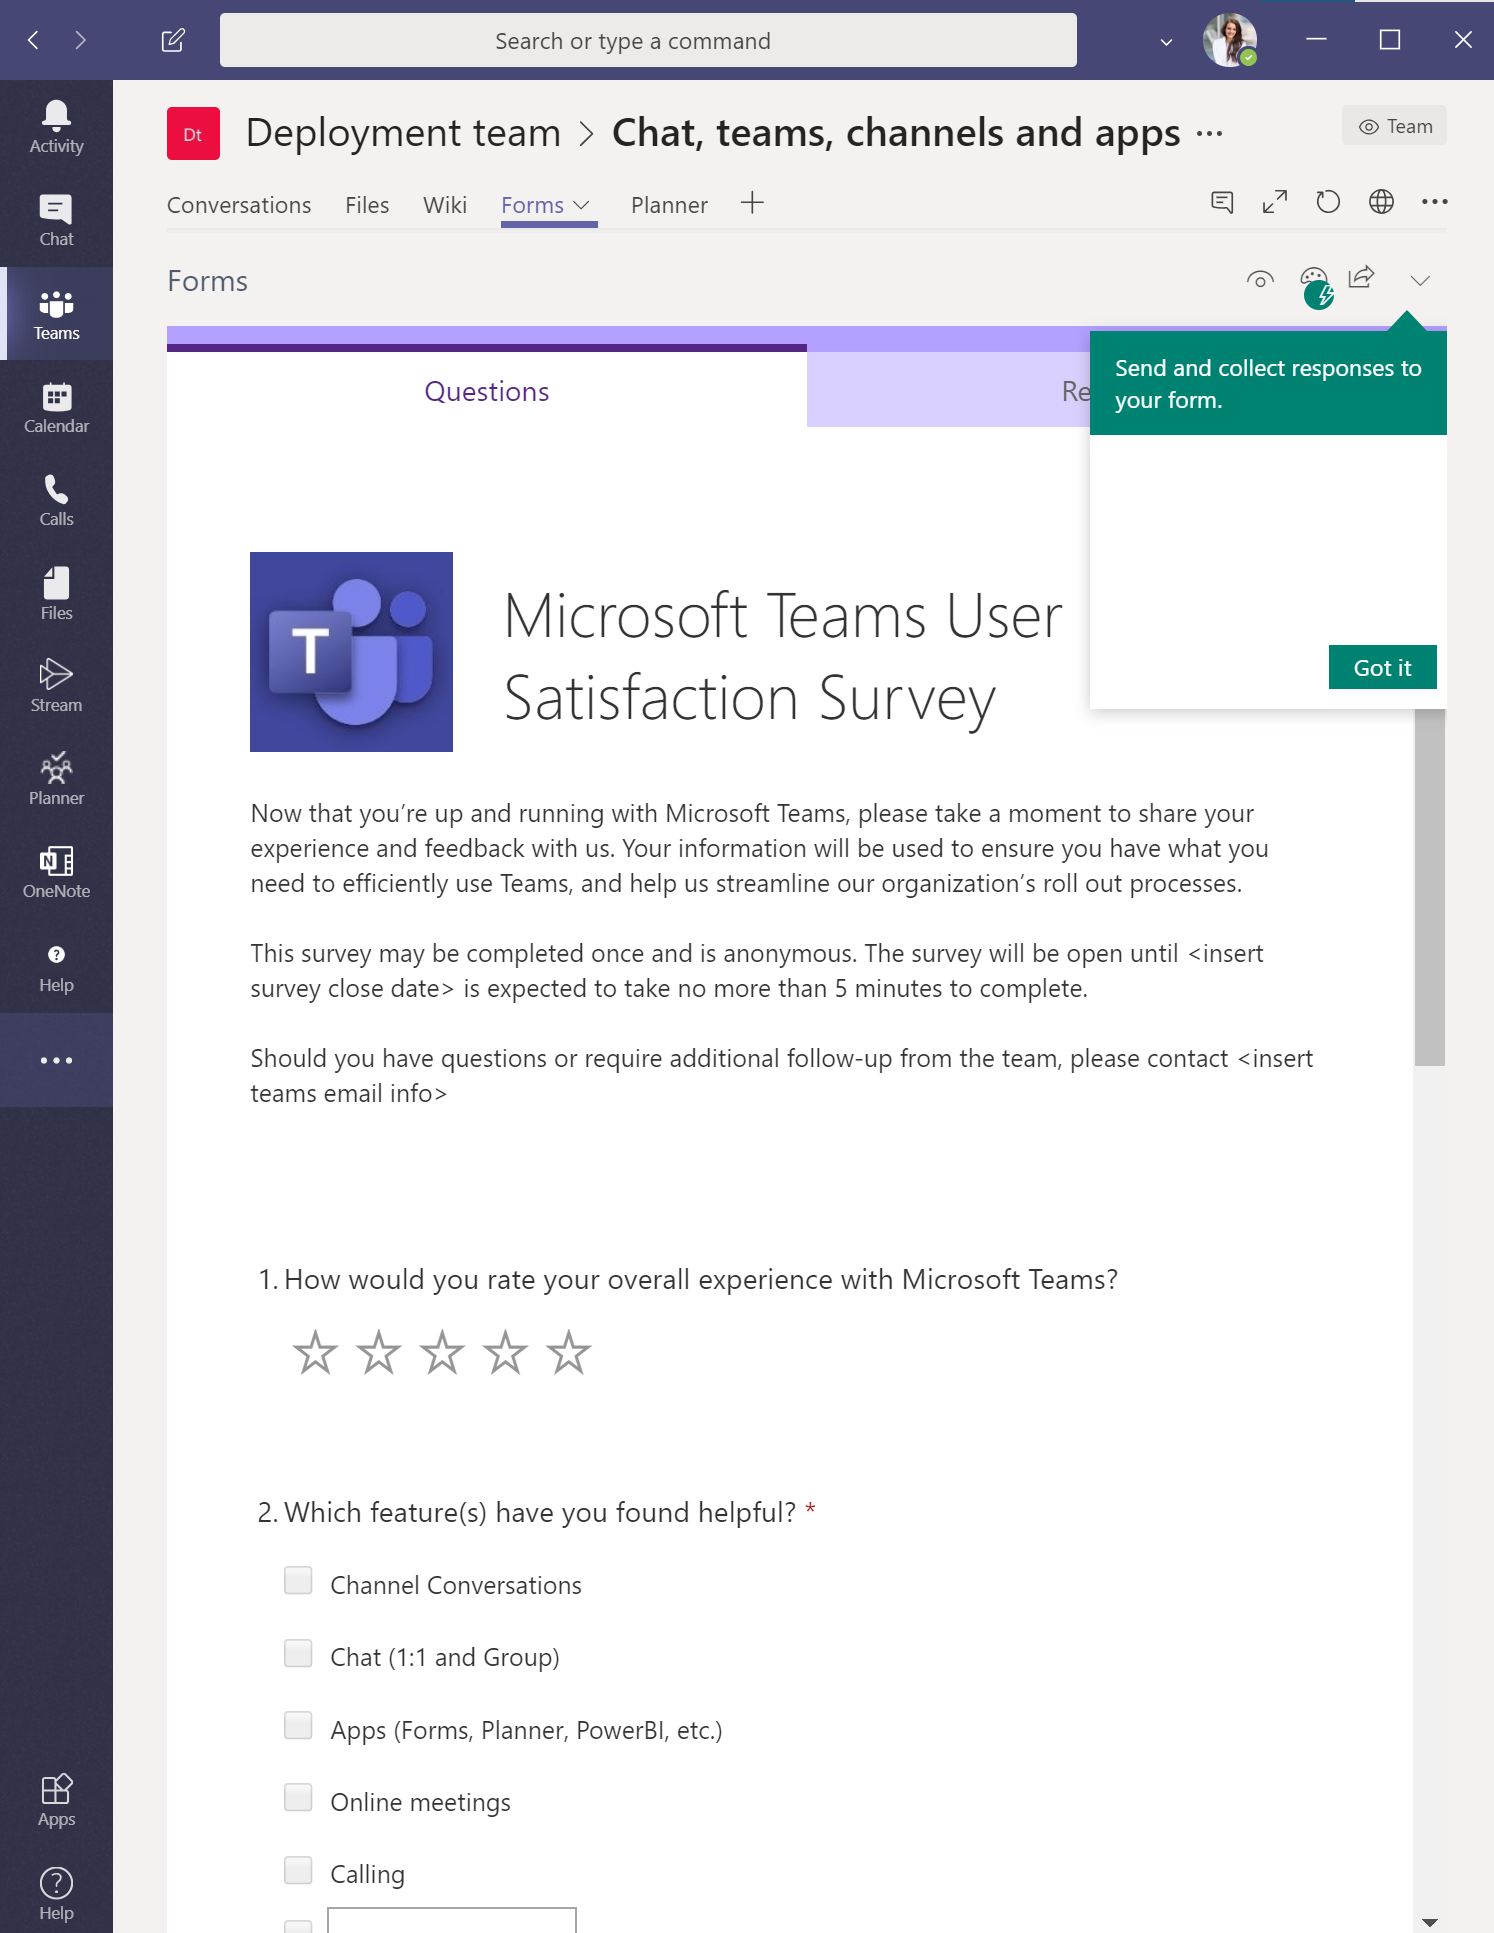Viewport: 1494px width, 1933px height.
Task: Start a new chat with compose icon
Action: [x=173, y=40]
